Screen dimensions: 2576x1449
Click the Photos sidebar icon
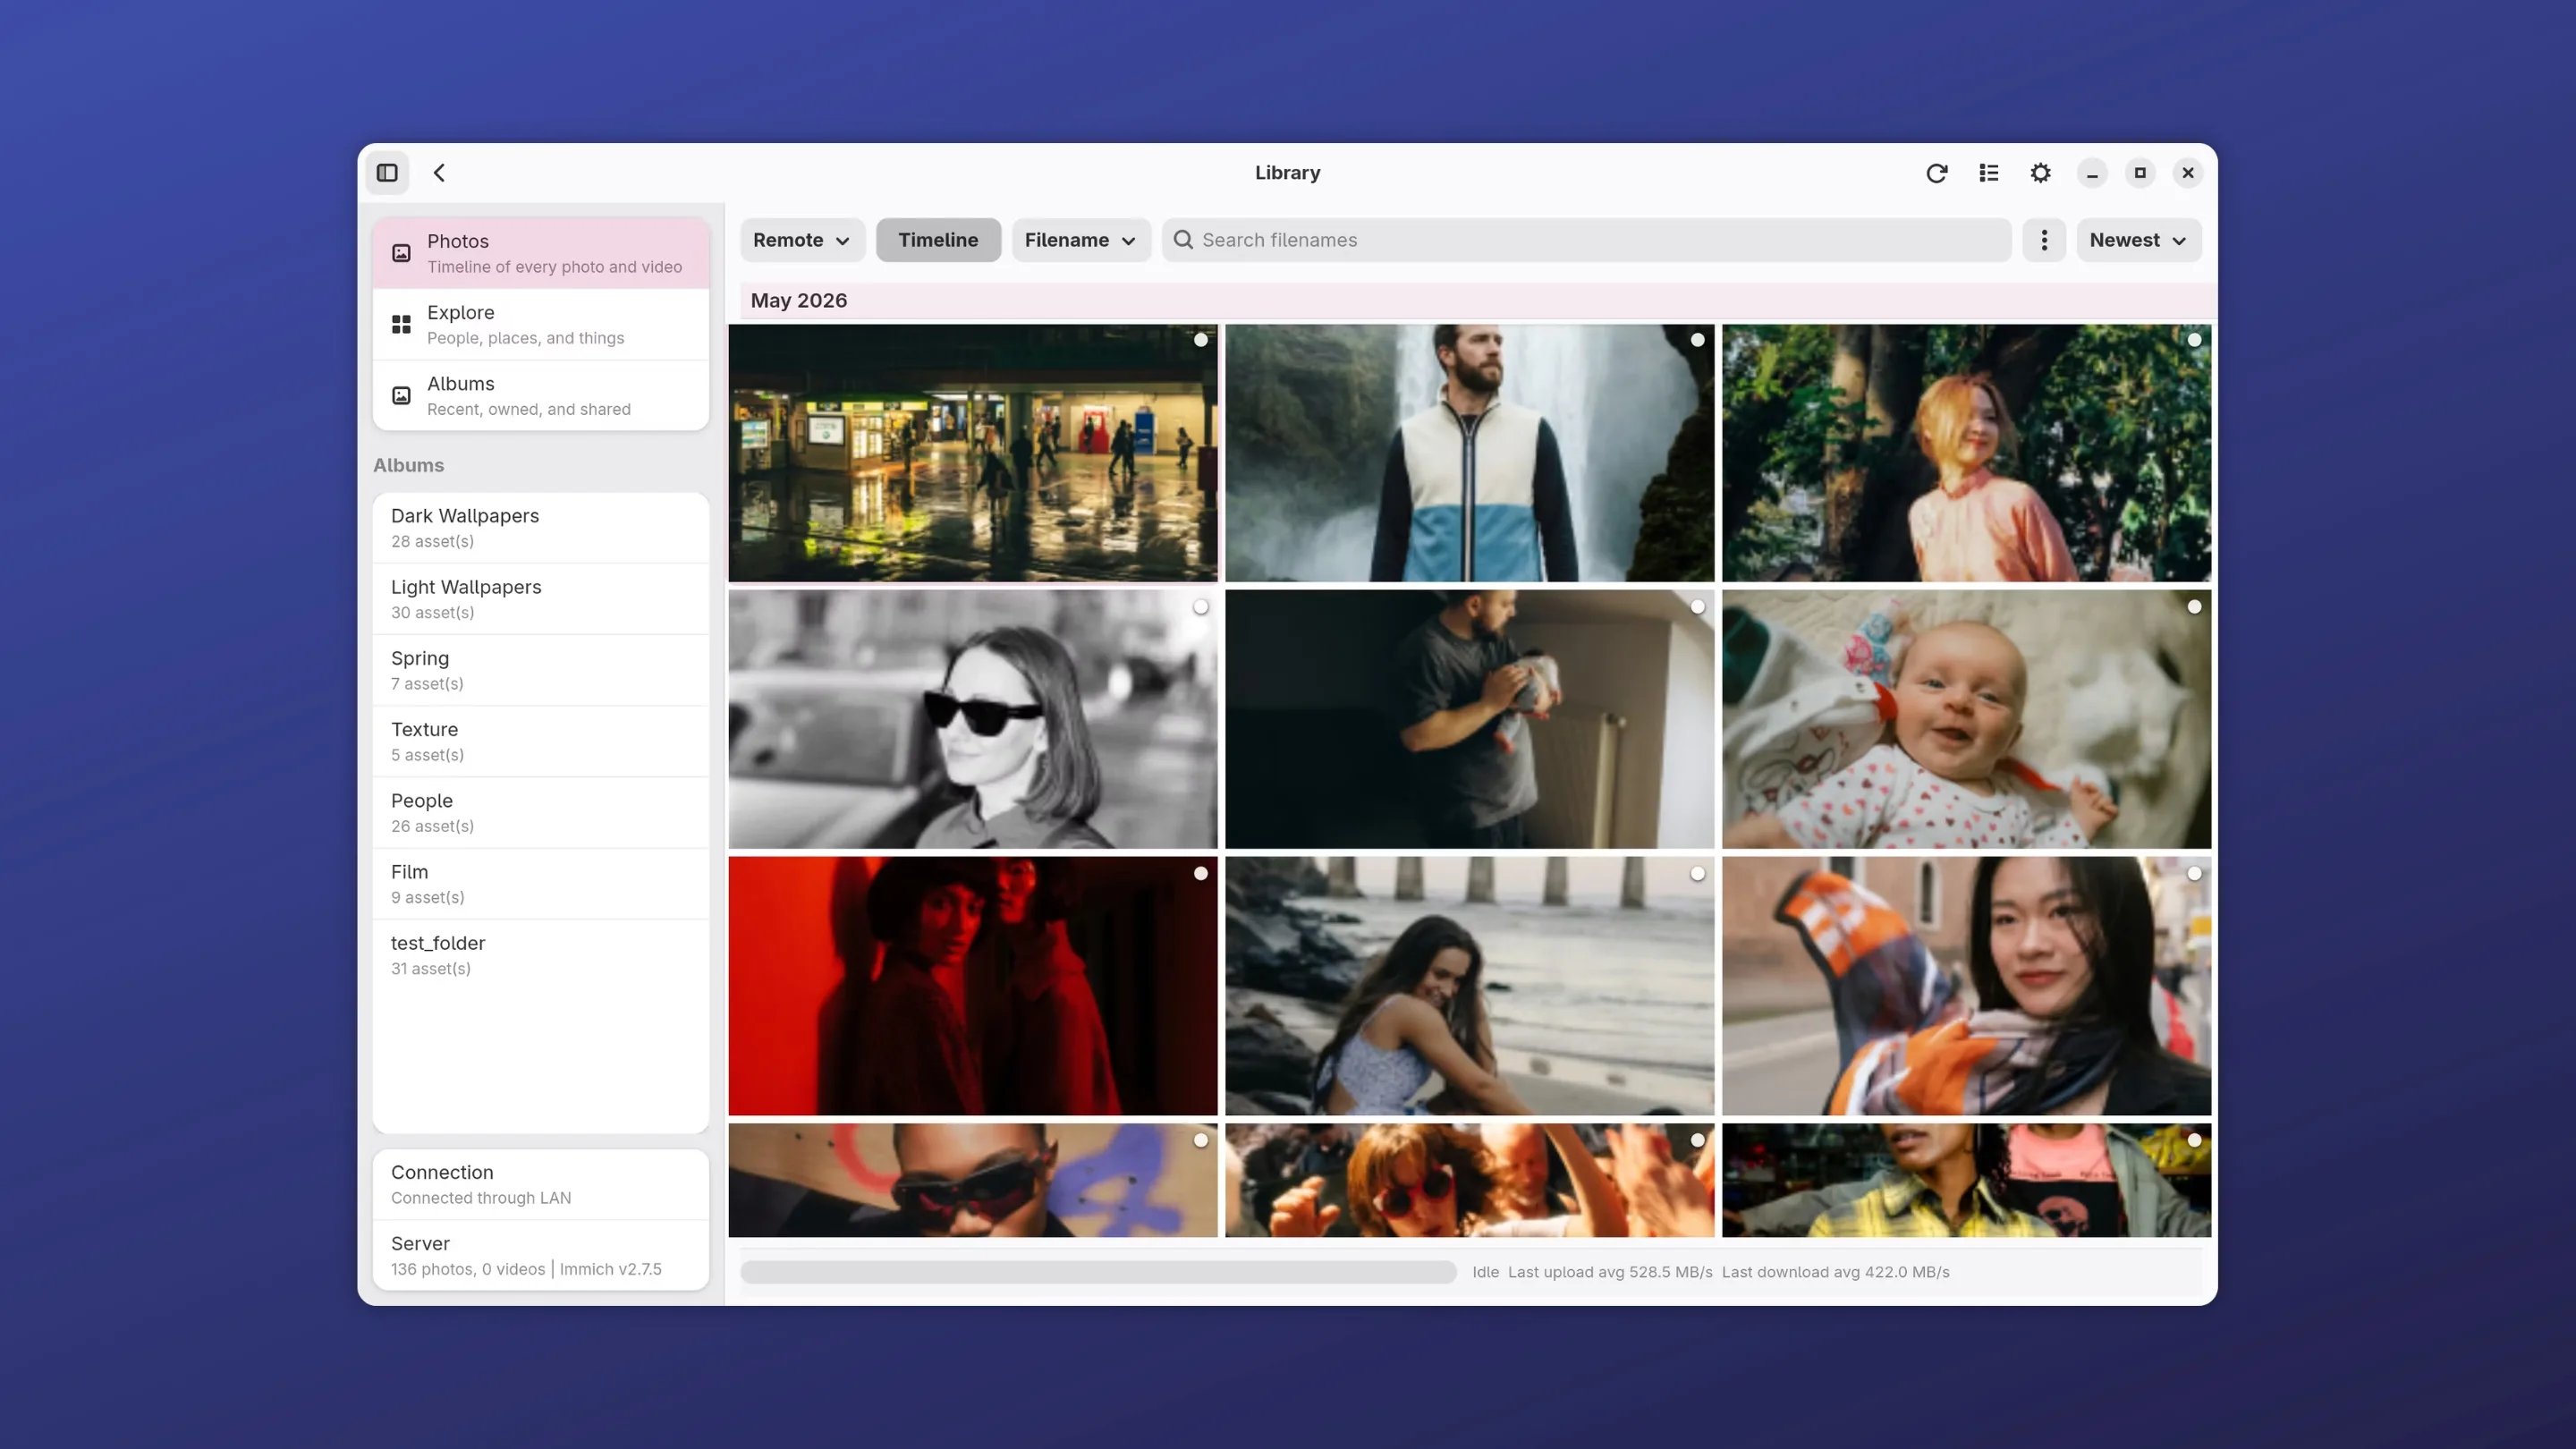(401, 253)
